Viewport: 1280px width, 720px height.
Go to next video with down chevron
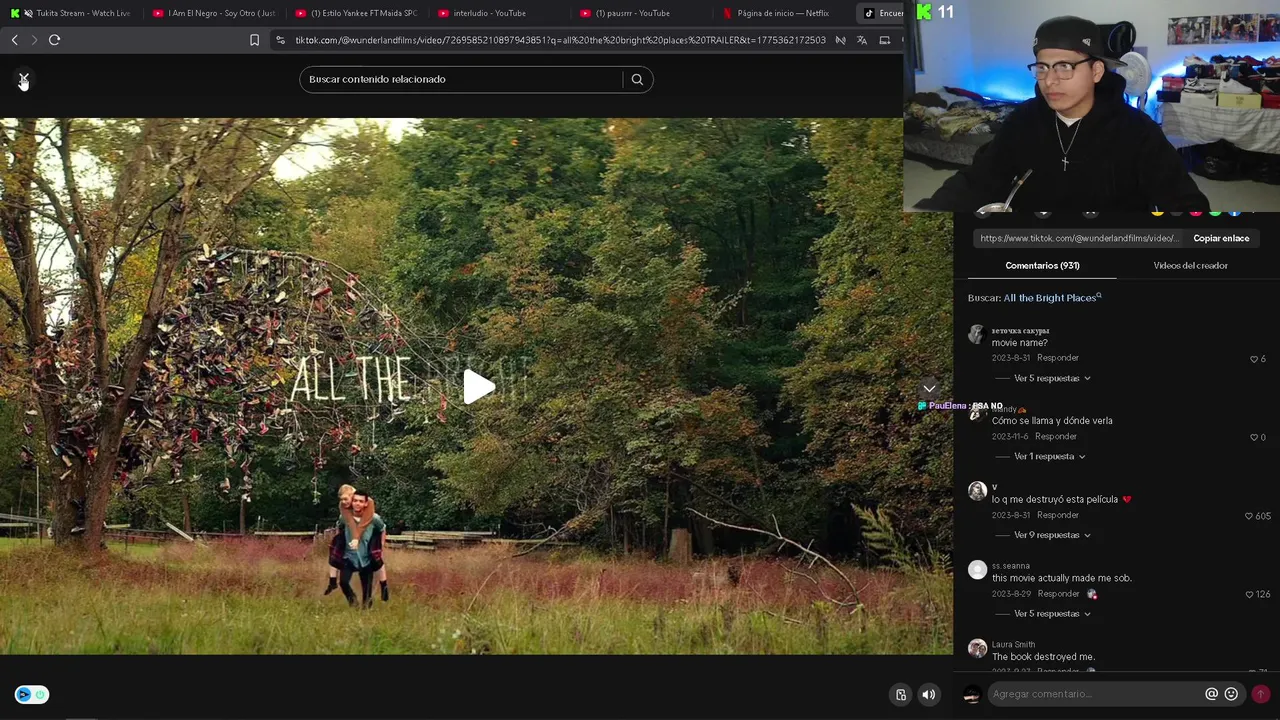(929, 388)
